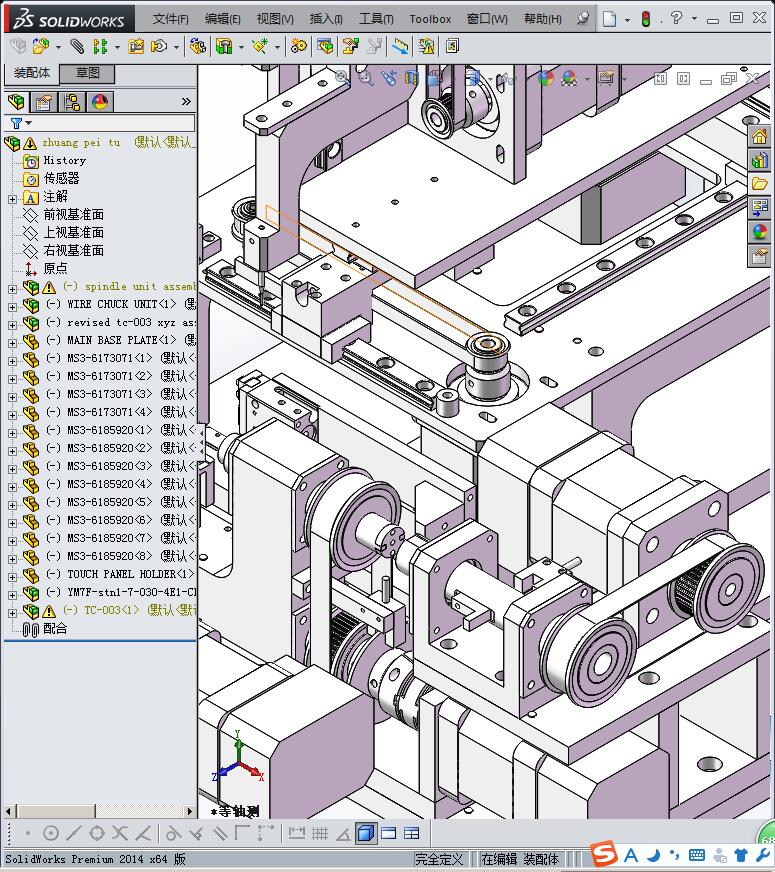Open the View Palette task pane

759,208
